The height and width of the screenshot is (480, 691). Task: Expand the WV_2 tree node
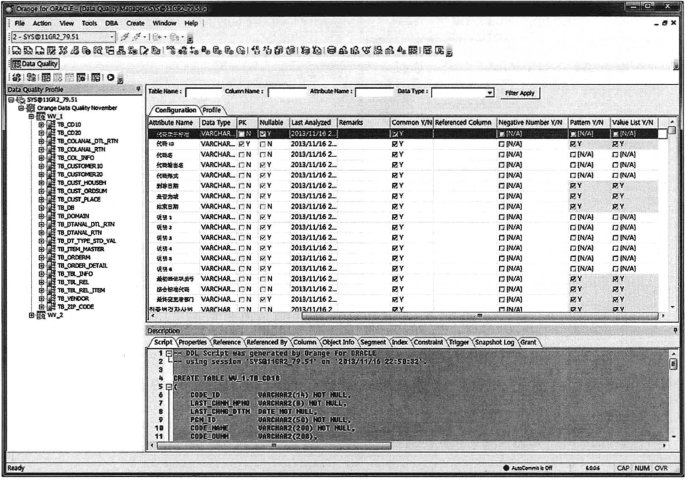[x=31, y=315]
